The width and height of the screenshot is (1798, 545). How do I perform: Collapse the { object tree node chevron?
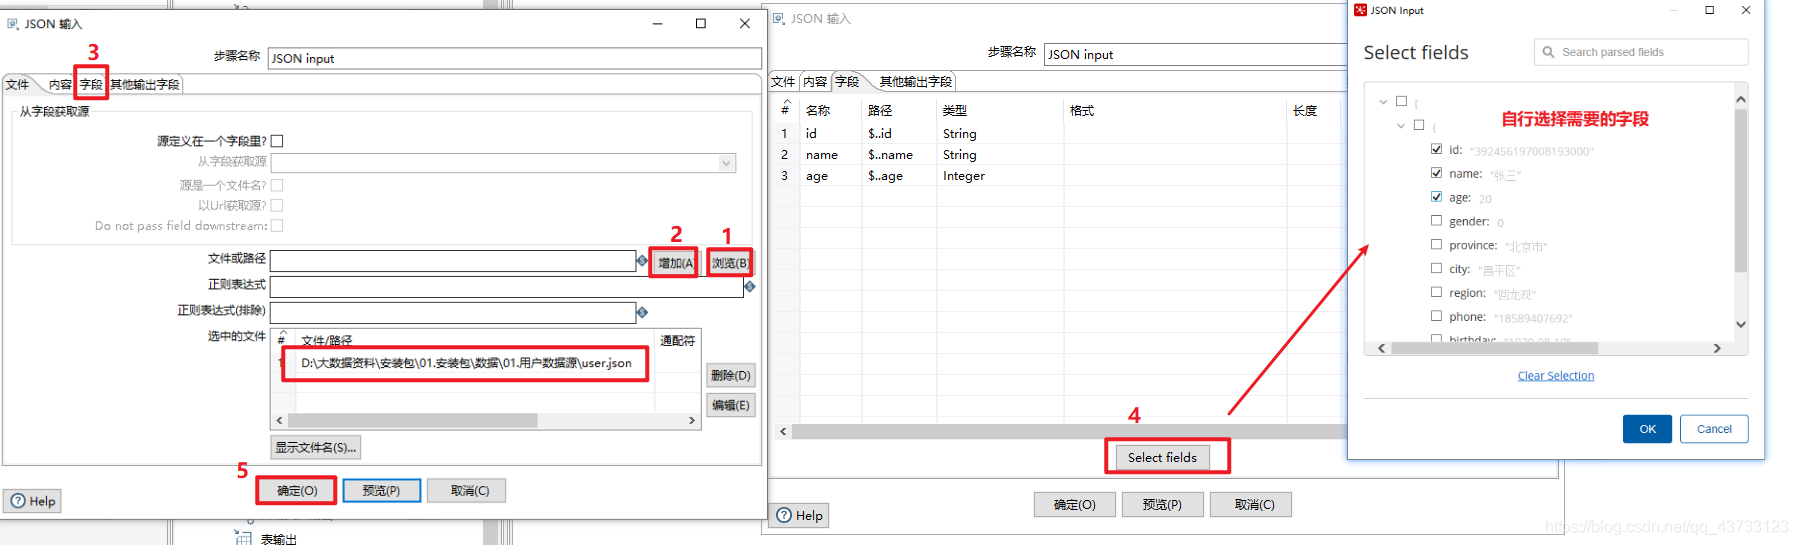click(1401, 126)
